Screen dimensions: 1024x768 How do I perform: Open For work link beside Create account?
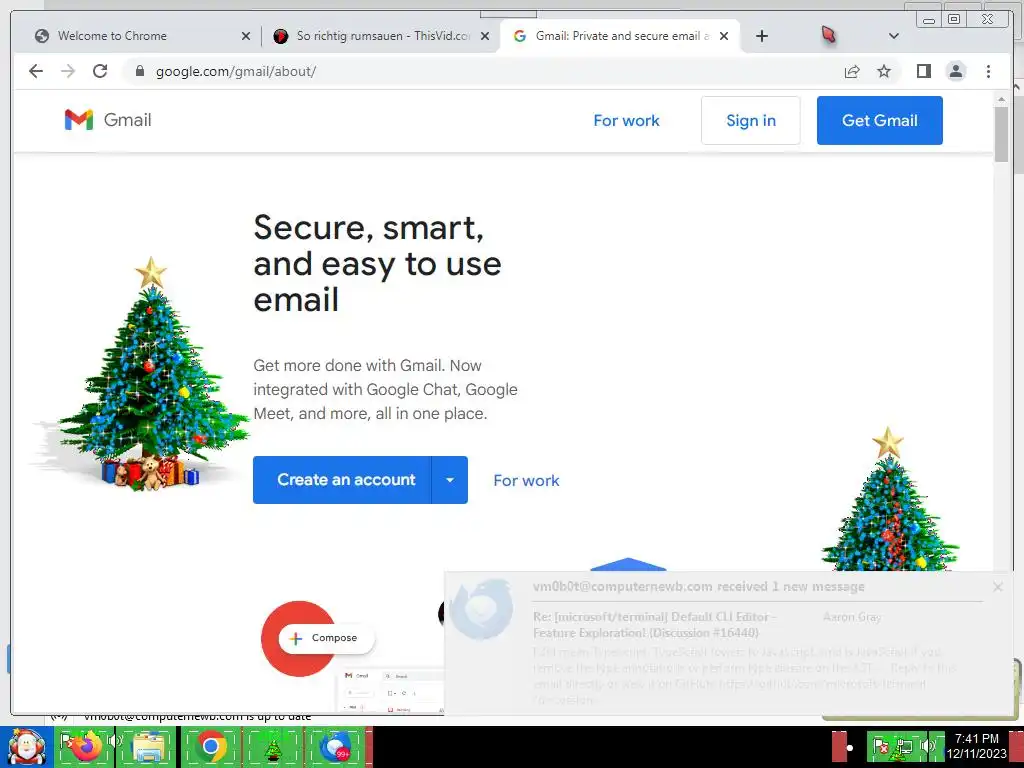(x=526, y=481)
